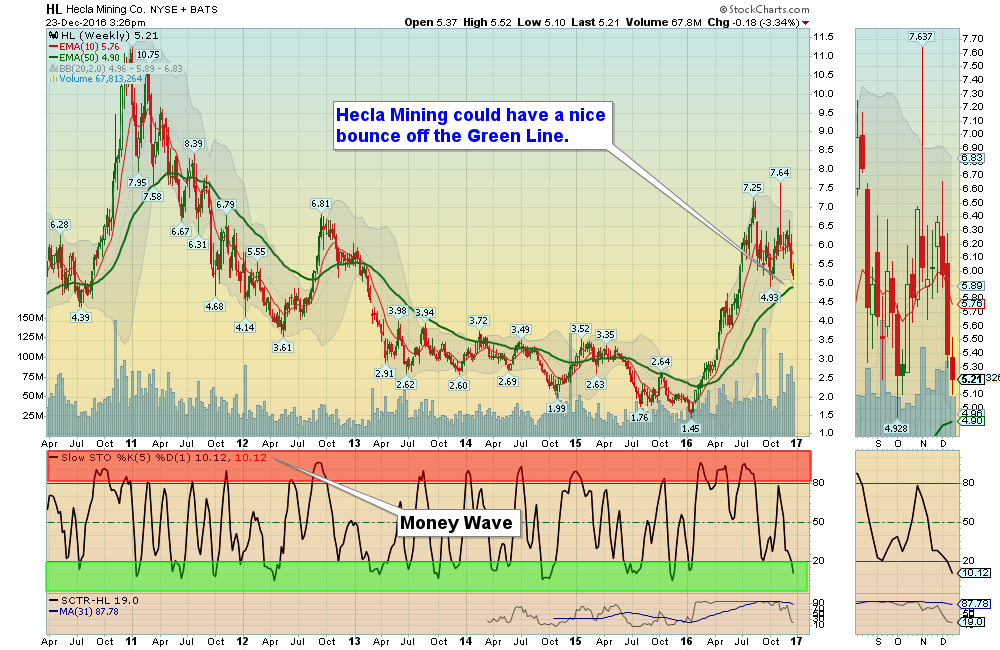
Task: Click the Low 5.10 value in header
Action: pyautogui.click(x=541, y=22)
